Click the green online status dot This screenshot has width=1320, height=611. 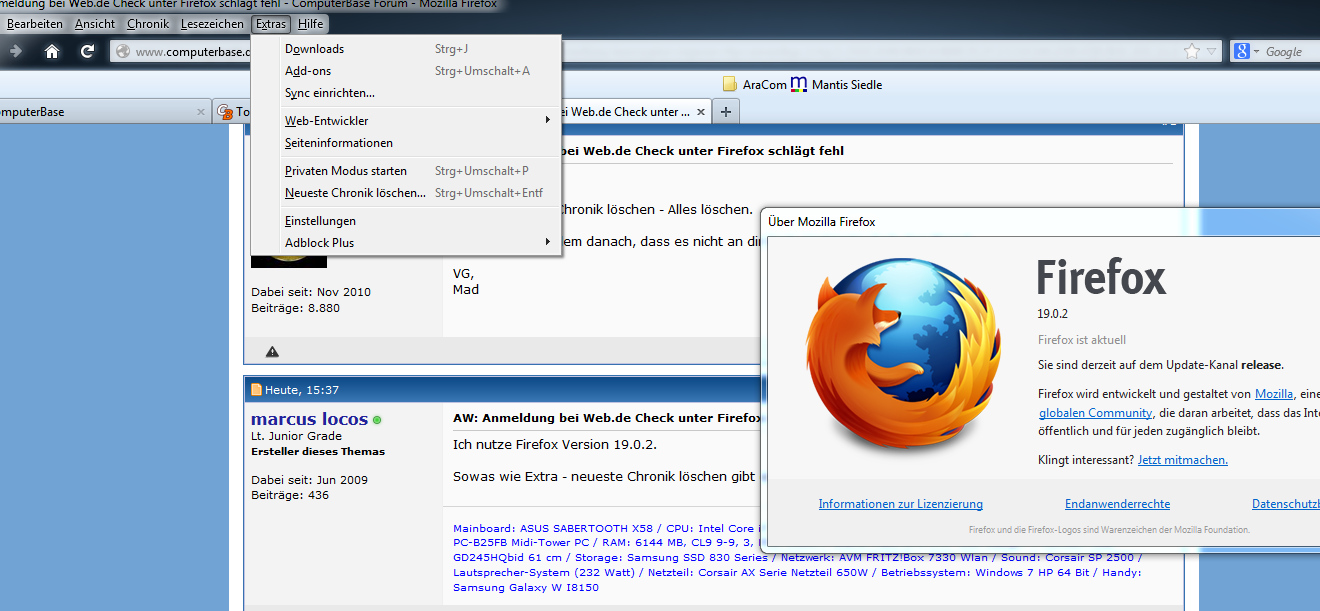point(377,420)
